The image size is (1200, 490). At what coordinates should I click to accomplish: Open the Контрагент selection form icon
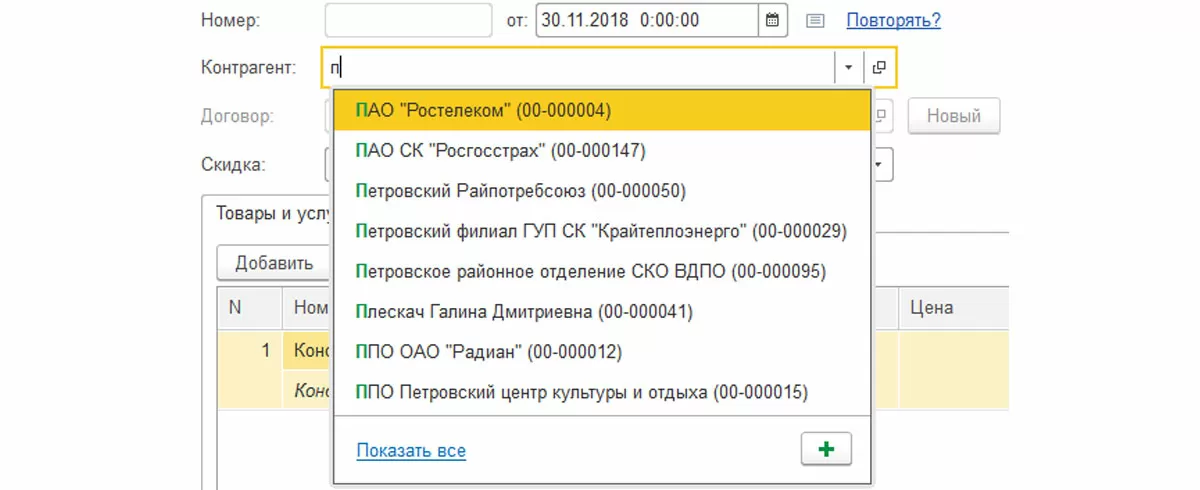[879, 68]
